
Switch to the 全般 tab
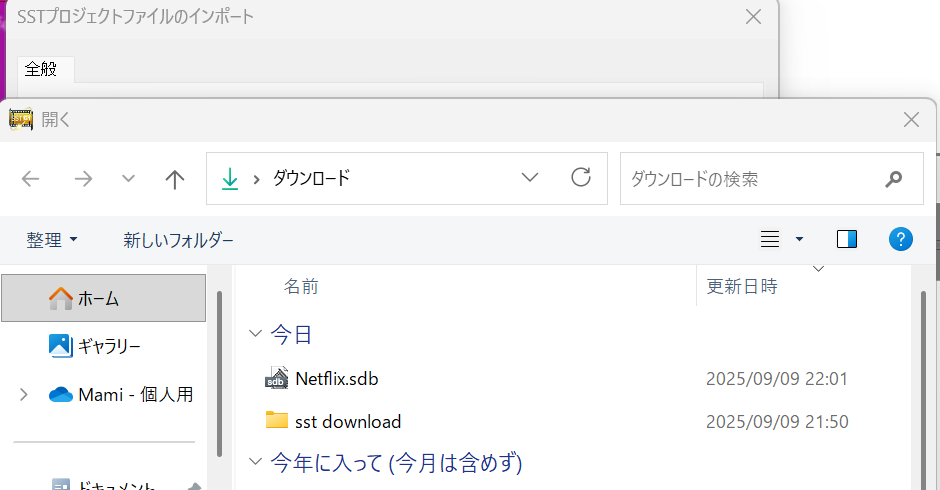[x=42, y=69]
